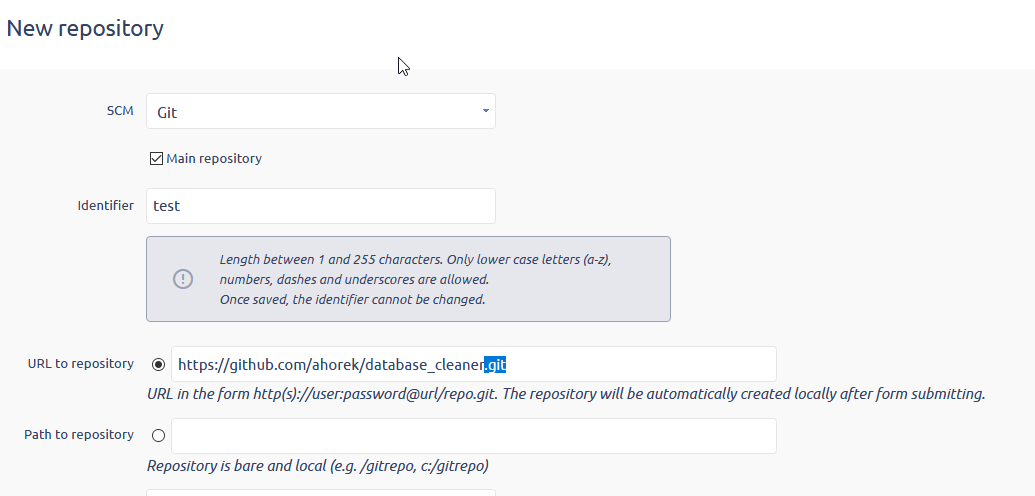Click the 'Length between 1 and 255 characters' hint
Viewport: 1035px width, 496px height.
pyautogui.click(x=414, y=259)
